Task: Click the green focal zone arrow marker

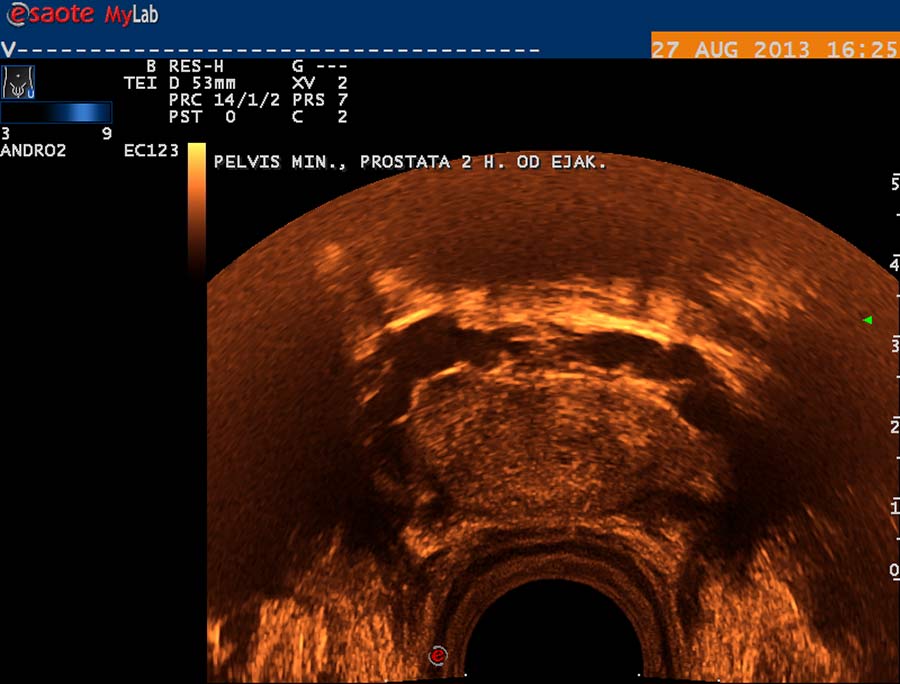Action: tap(867, 320)
